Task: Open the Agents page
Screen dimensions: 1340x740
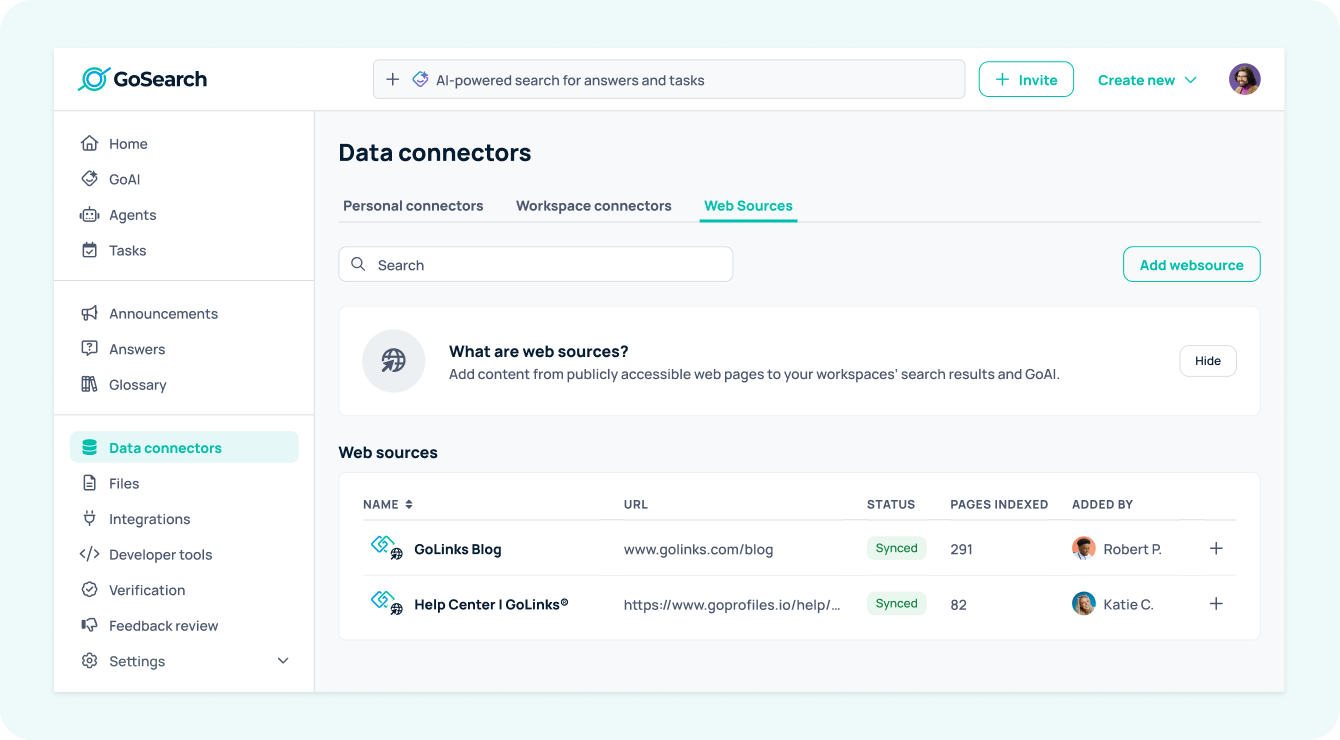Action: point(133,215)
